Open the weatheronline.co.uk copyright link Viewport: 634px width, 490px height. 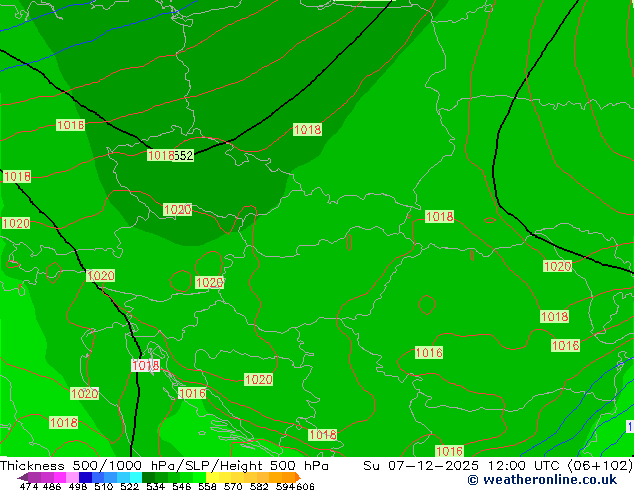[542, 480]
